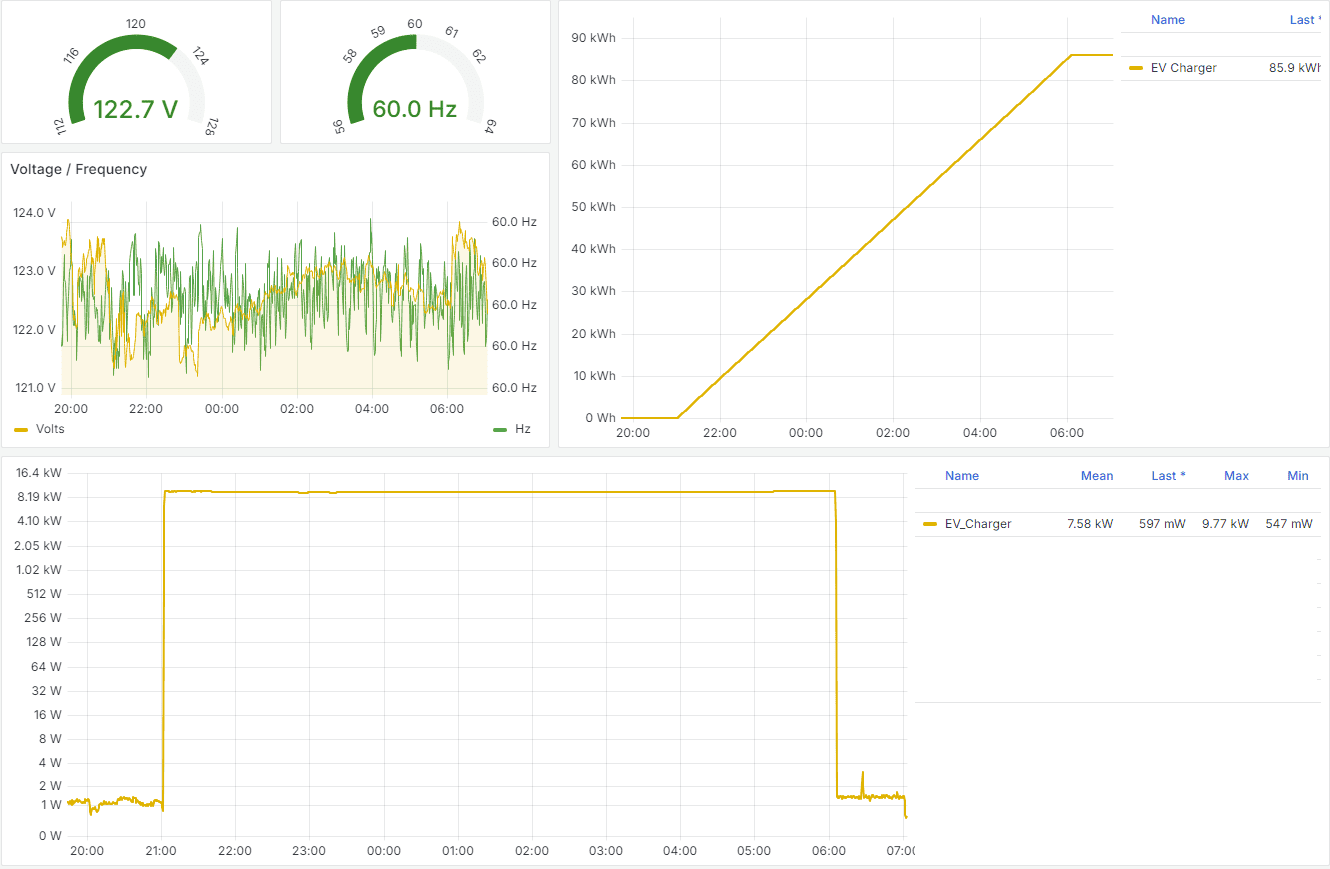Viewport: 1330px width, 869px height.
Task: Open color picker for EV Charger energy series
Action: coord(1135,68)
